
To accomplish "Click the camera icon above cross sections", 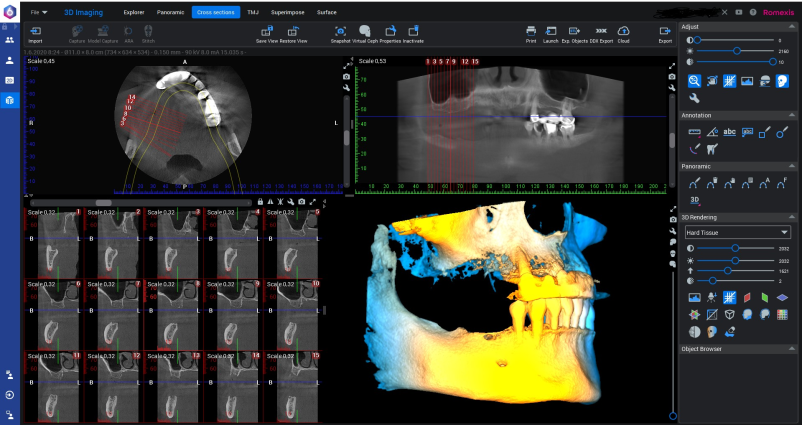I will [x=302, y=202].
